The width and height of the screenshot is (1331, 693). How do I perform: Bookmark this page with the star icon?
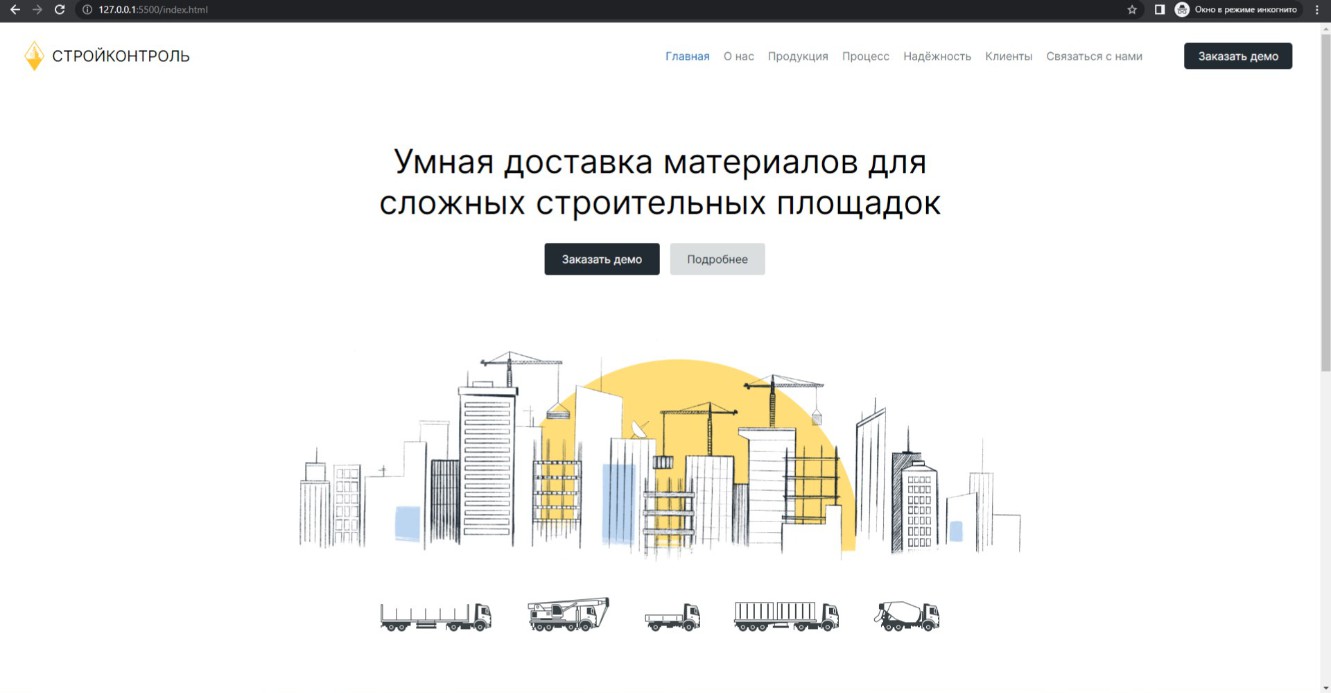(1132, 9)
